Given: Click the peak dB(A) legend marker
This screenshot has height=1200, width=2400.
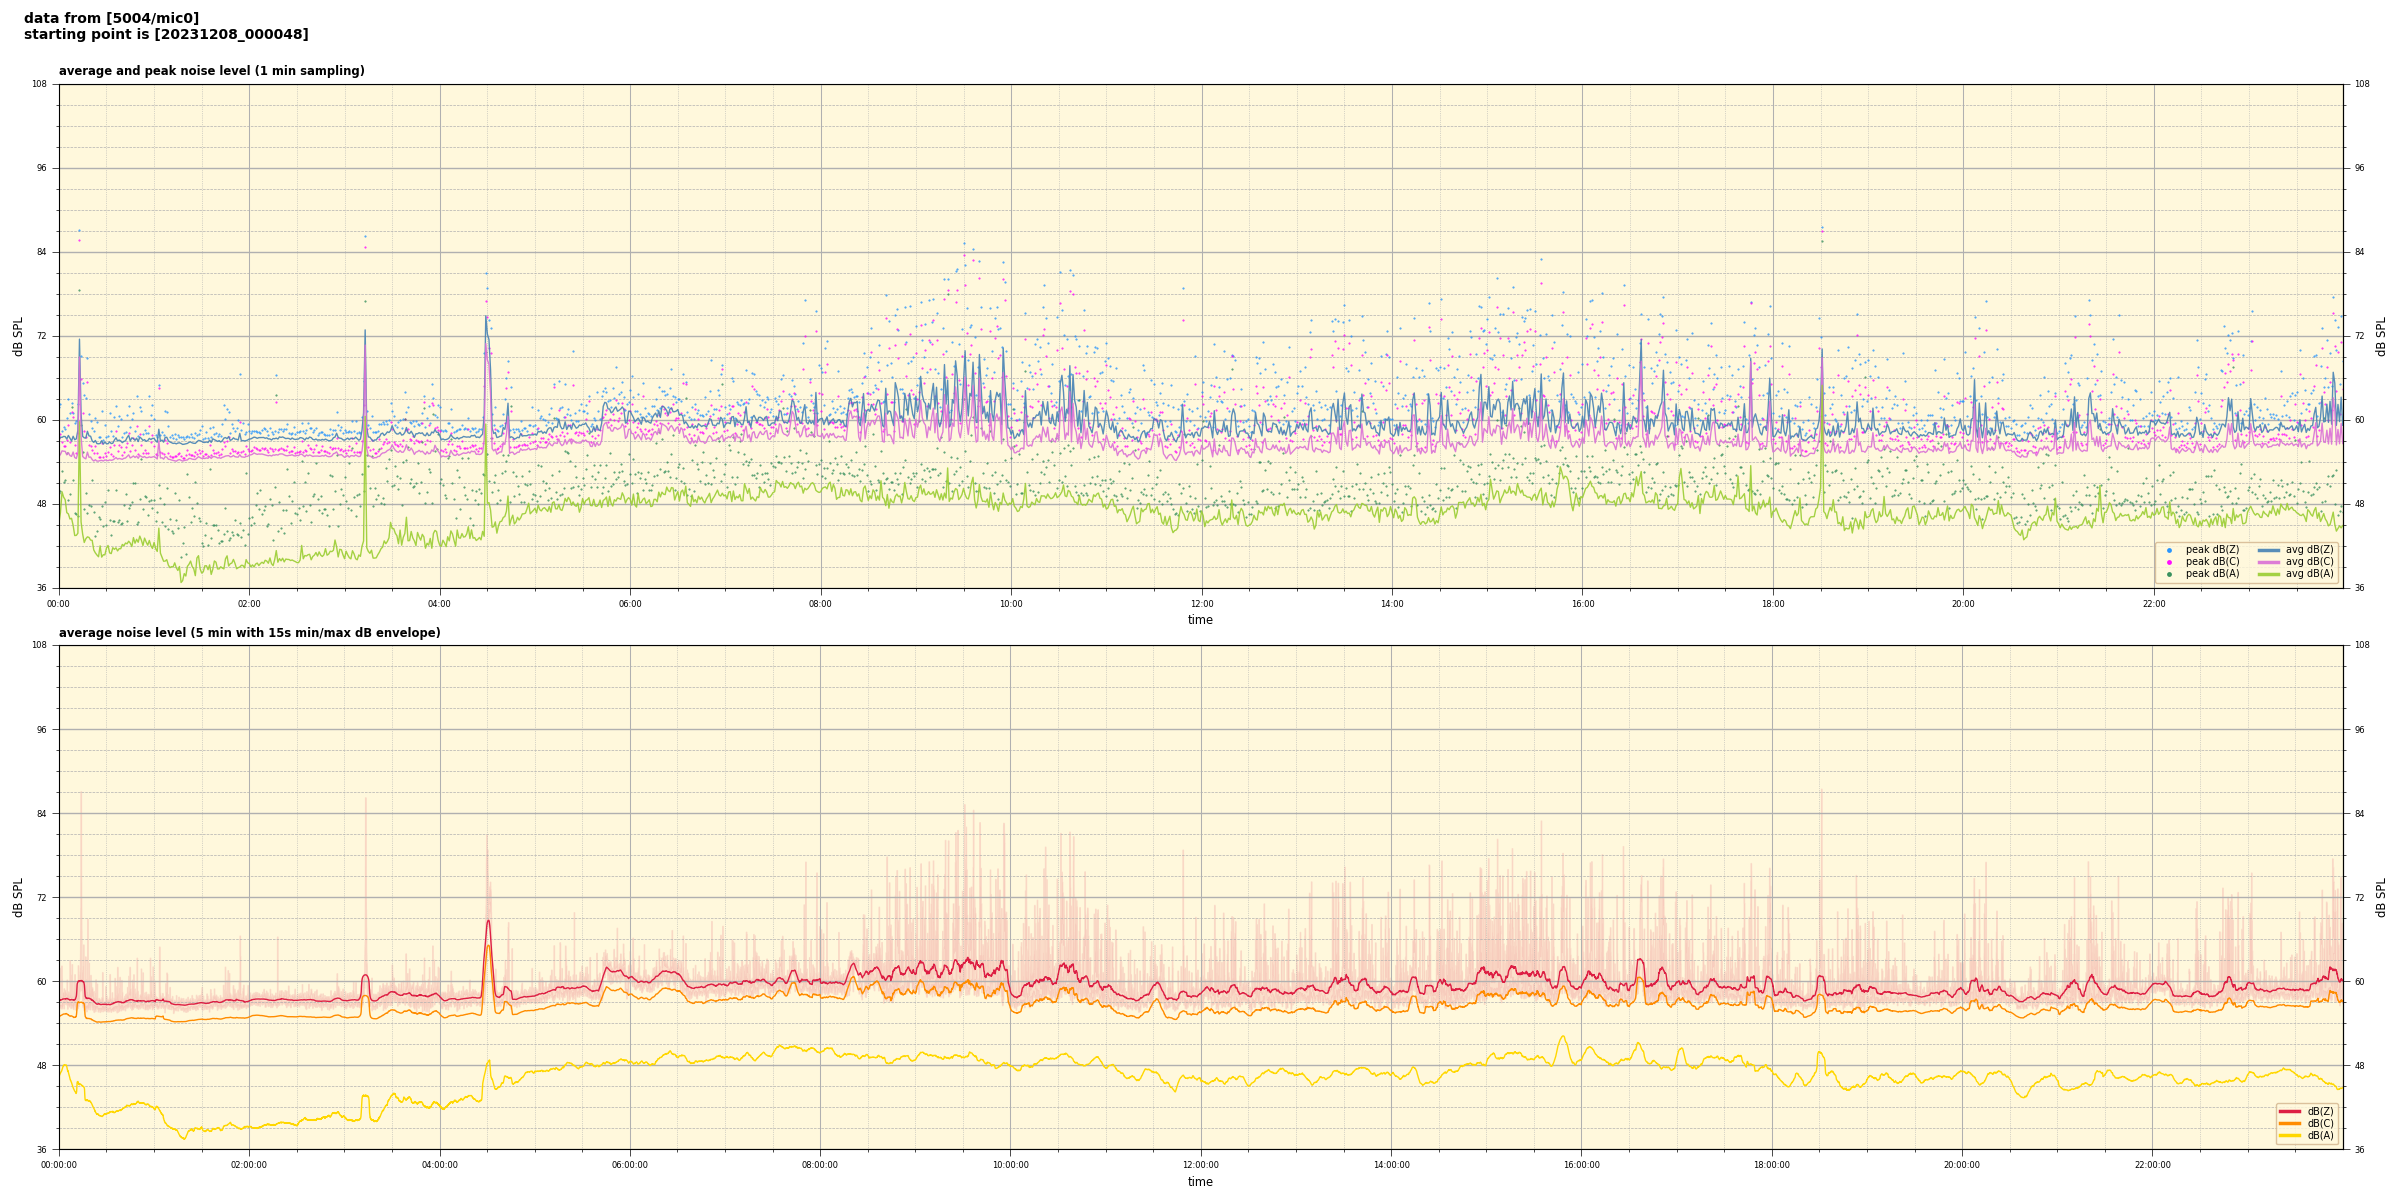Looking at the screenshot, I should [2169, 574].
